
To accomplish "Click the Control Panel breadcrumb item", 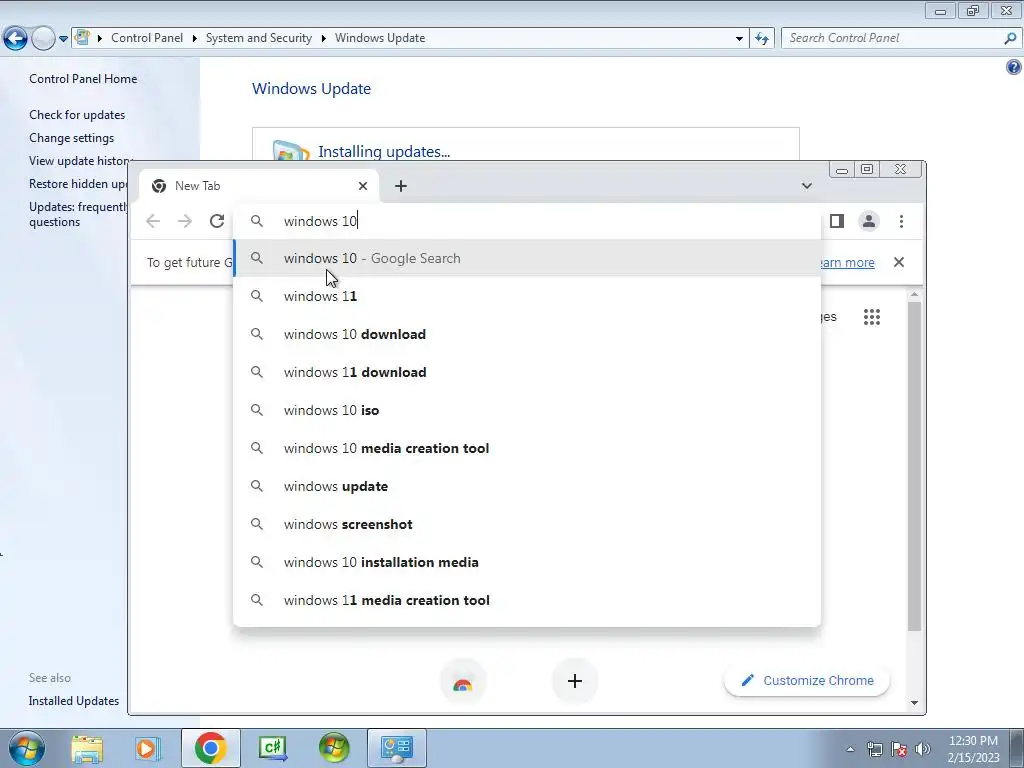I will point(147,38).
